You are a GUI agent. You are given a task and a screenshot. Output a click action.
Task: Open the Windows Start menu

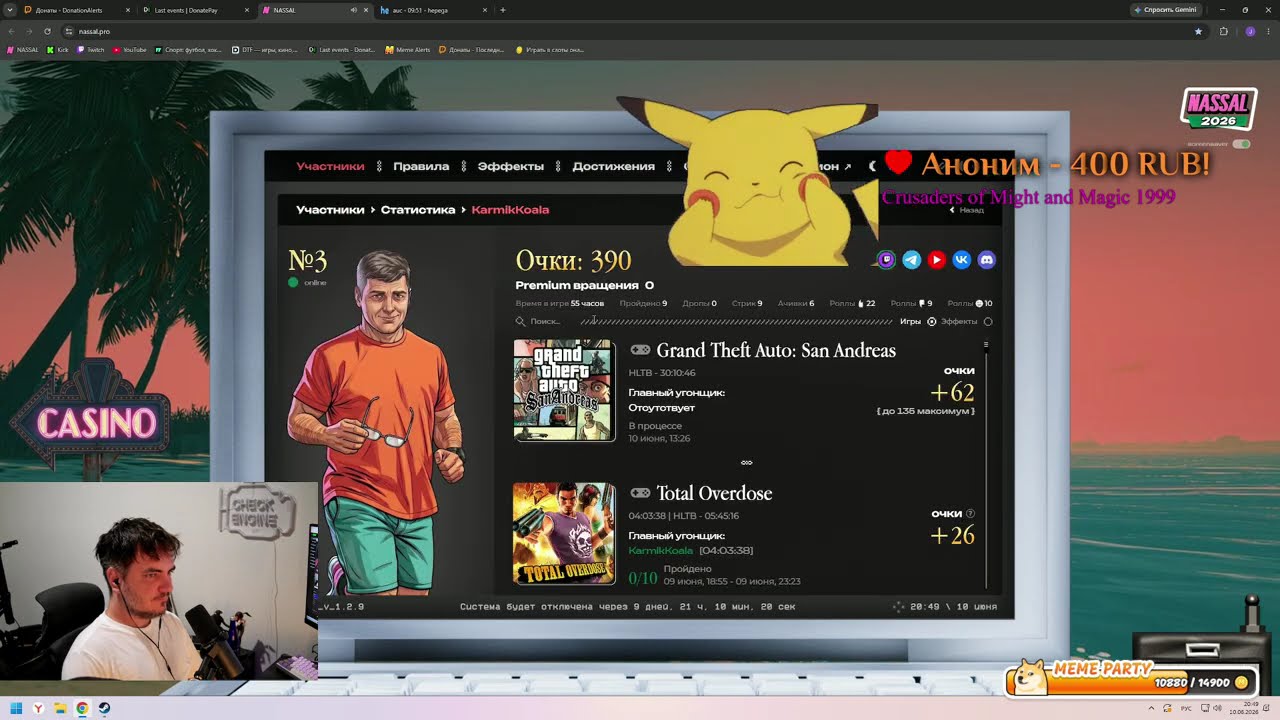click(x=16, y=709)
